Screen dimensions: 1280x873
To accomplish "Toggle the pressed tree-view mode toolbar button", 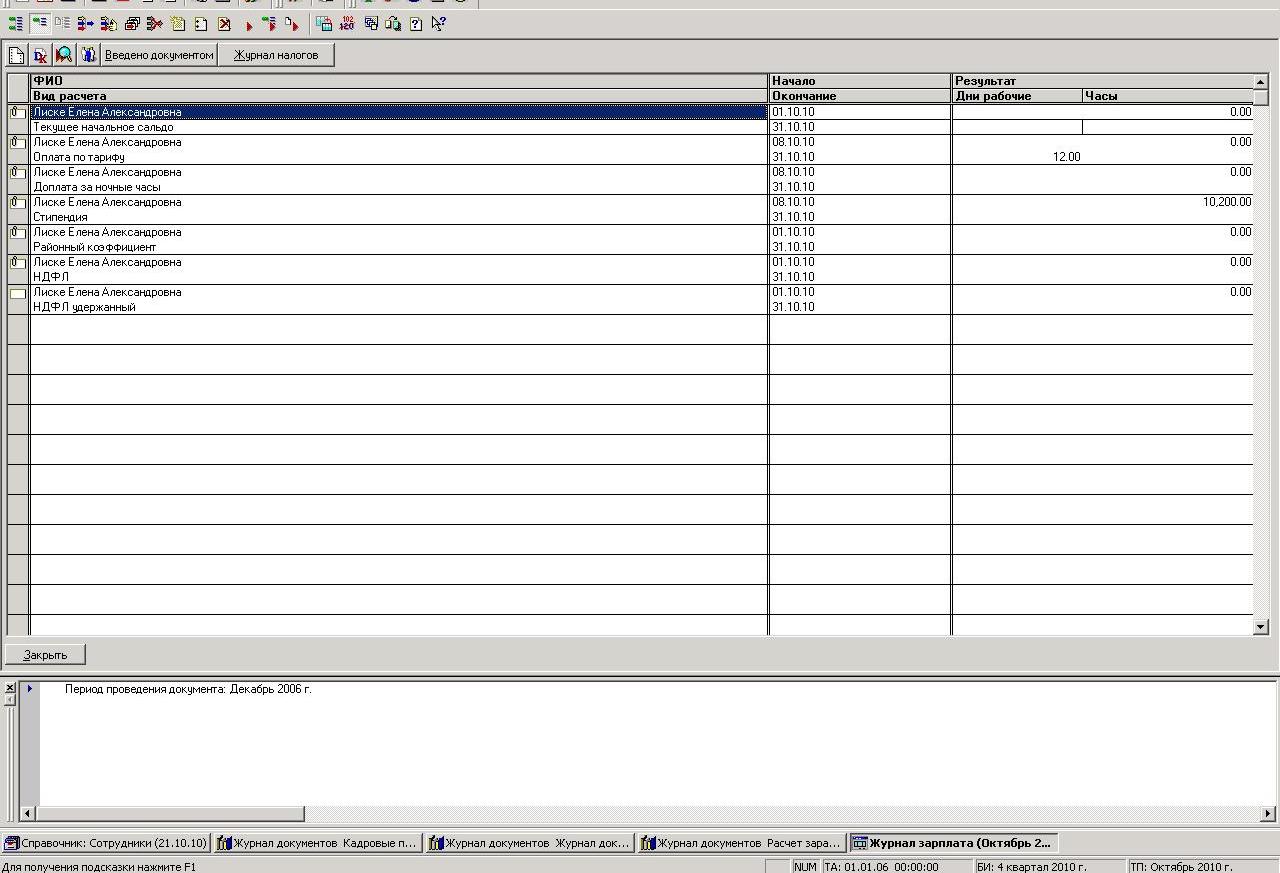I will [40, 23].
